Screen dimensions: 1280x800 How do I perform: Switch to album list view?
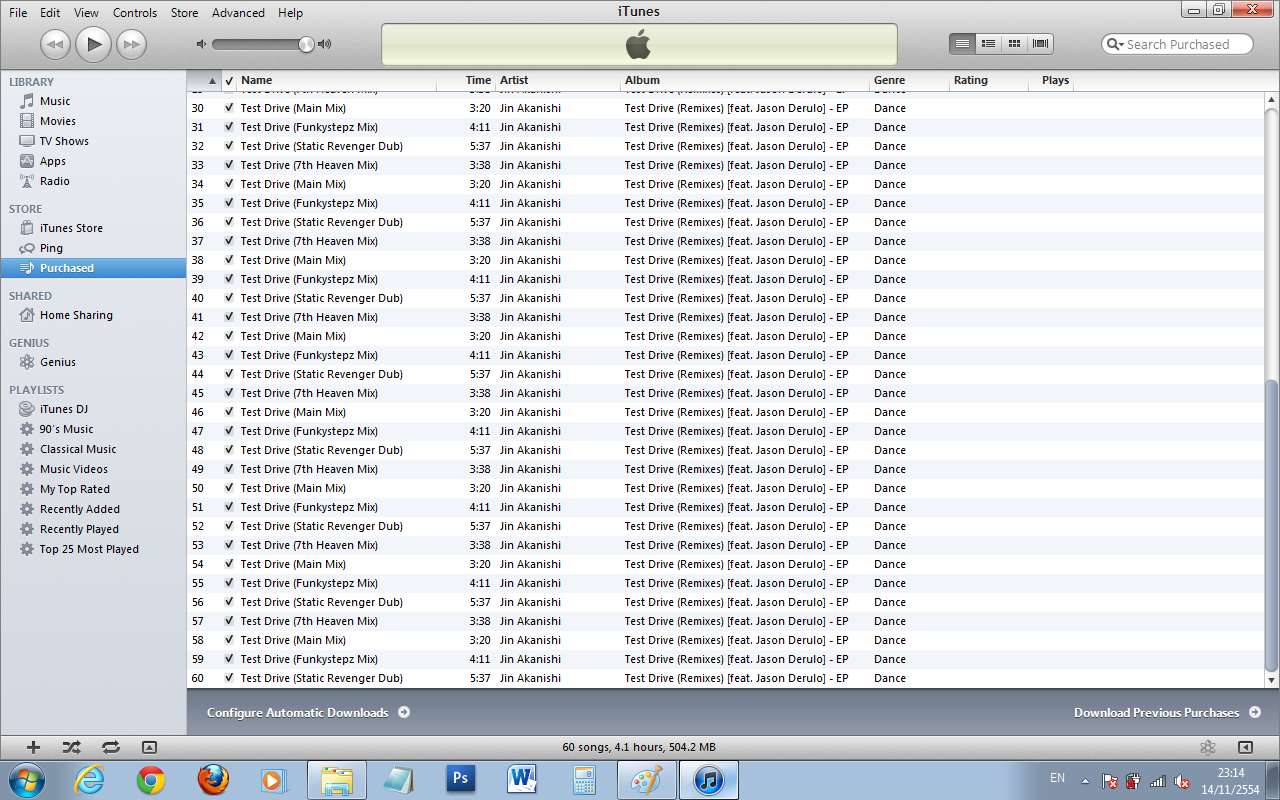tap(988, 44)
